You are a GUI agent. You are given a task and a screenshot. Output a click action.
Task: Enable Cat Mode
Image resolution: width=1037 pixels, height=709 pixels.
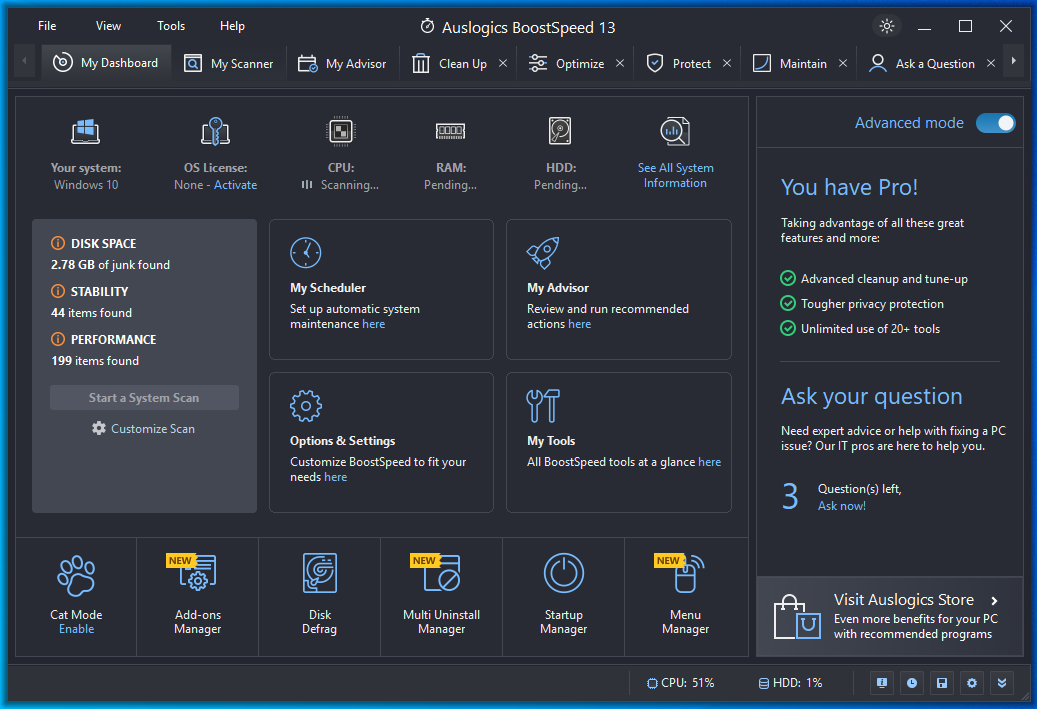coord(76,629)
